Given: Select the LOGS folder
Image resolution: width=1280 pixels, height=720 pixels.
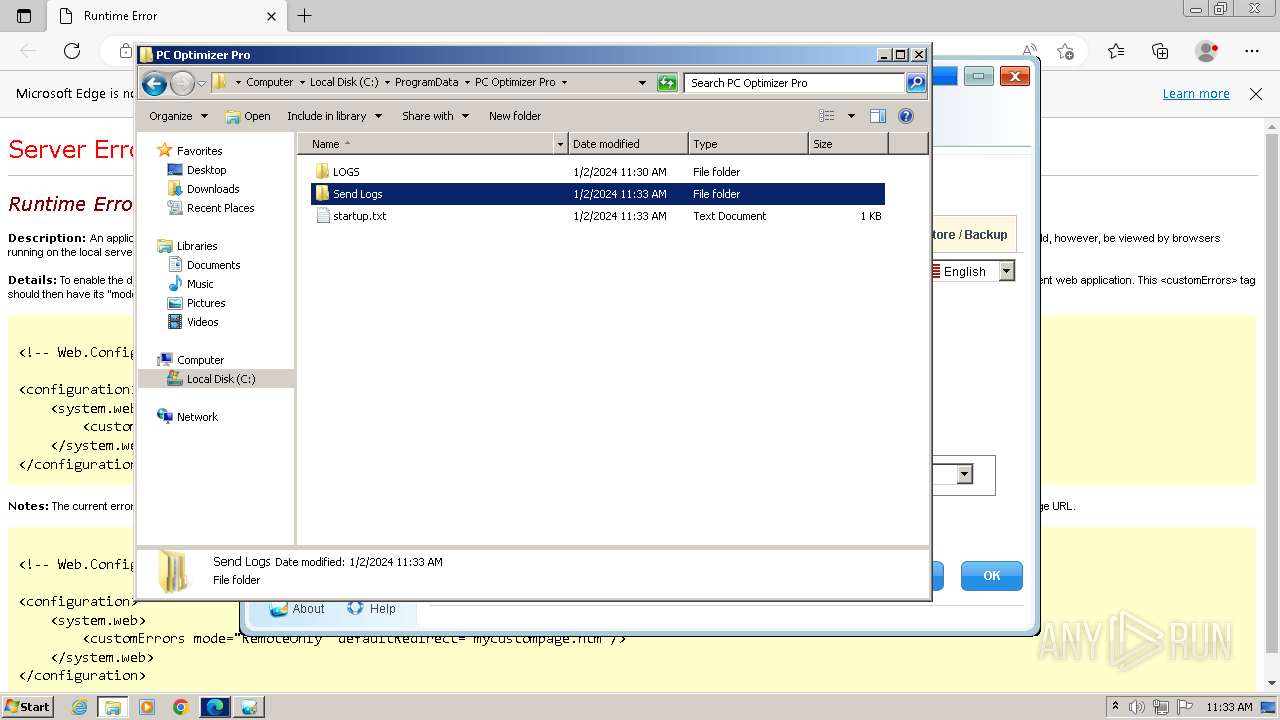Looking at the screenshot, I should 346,172.
